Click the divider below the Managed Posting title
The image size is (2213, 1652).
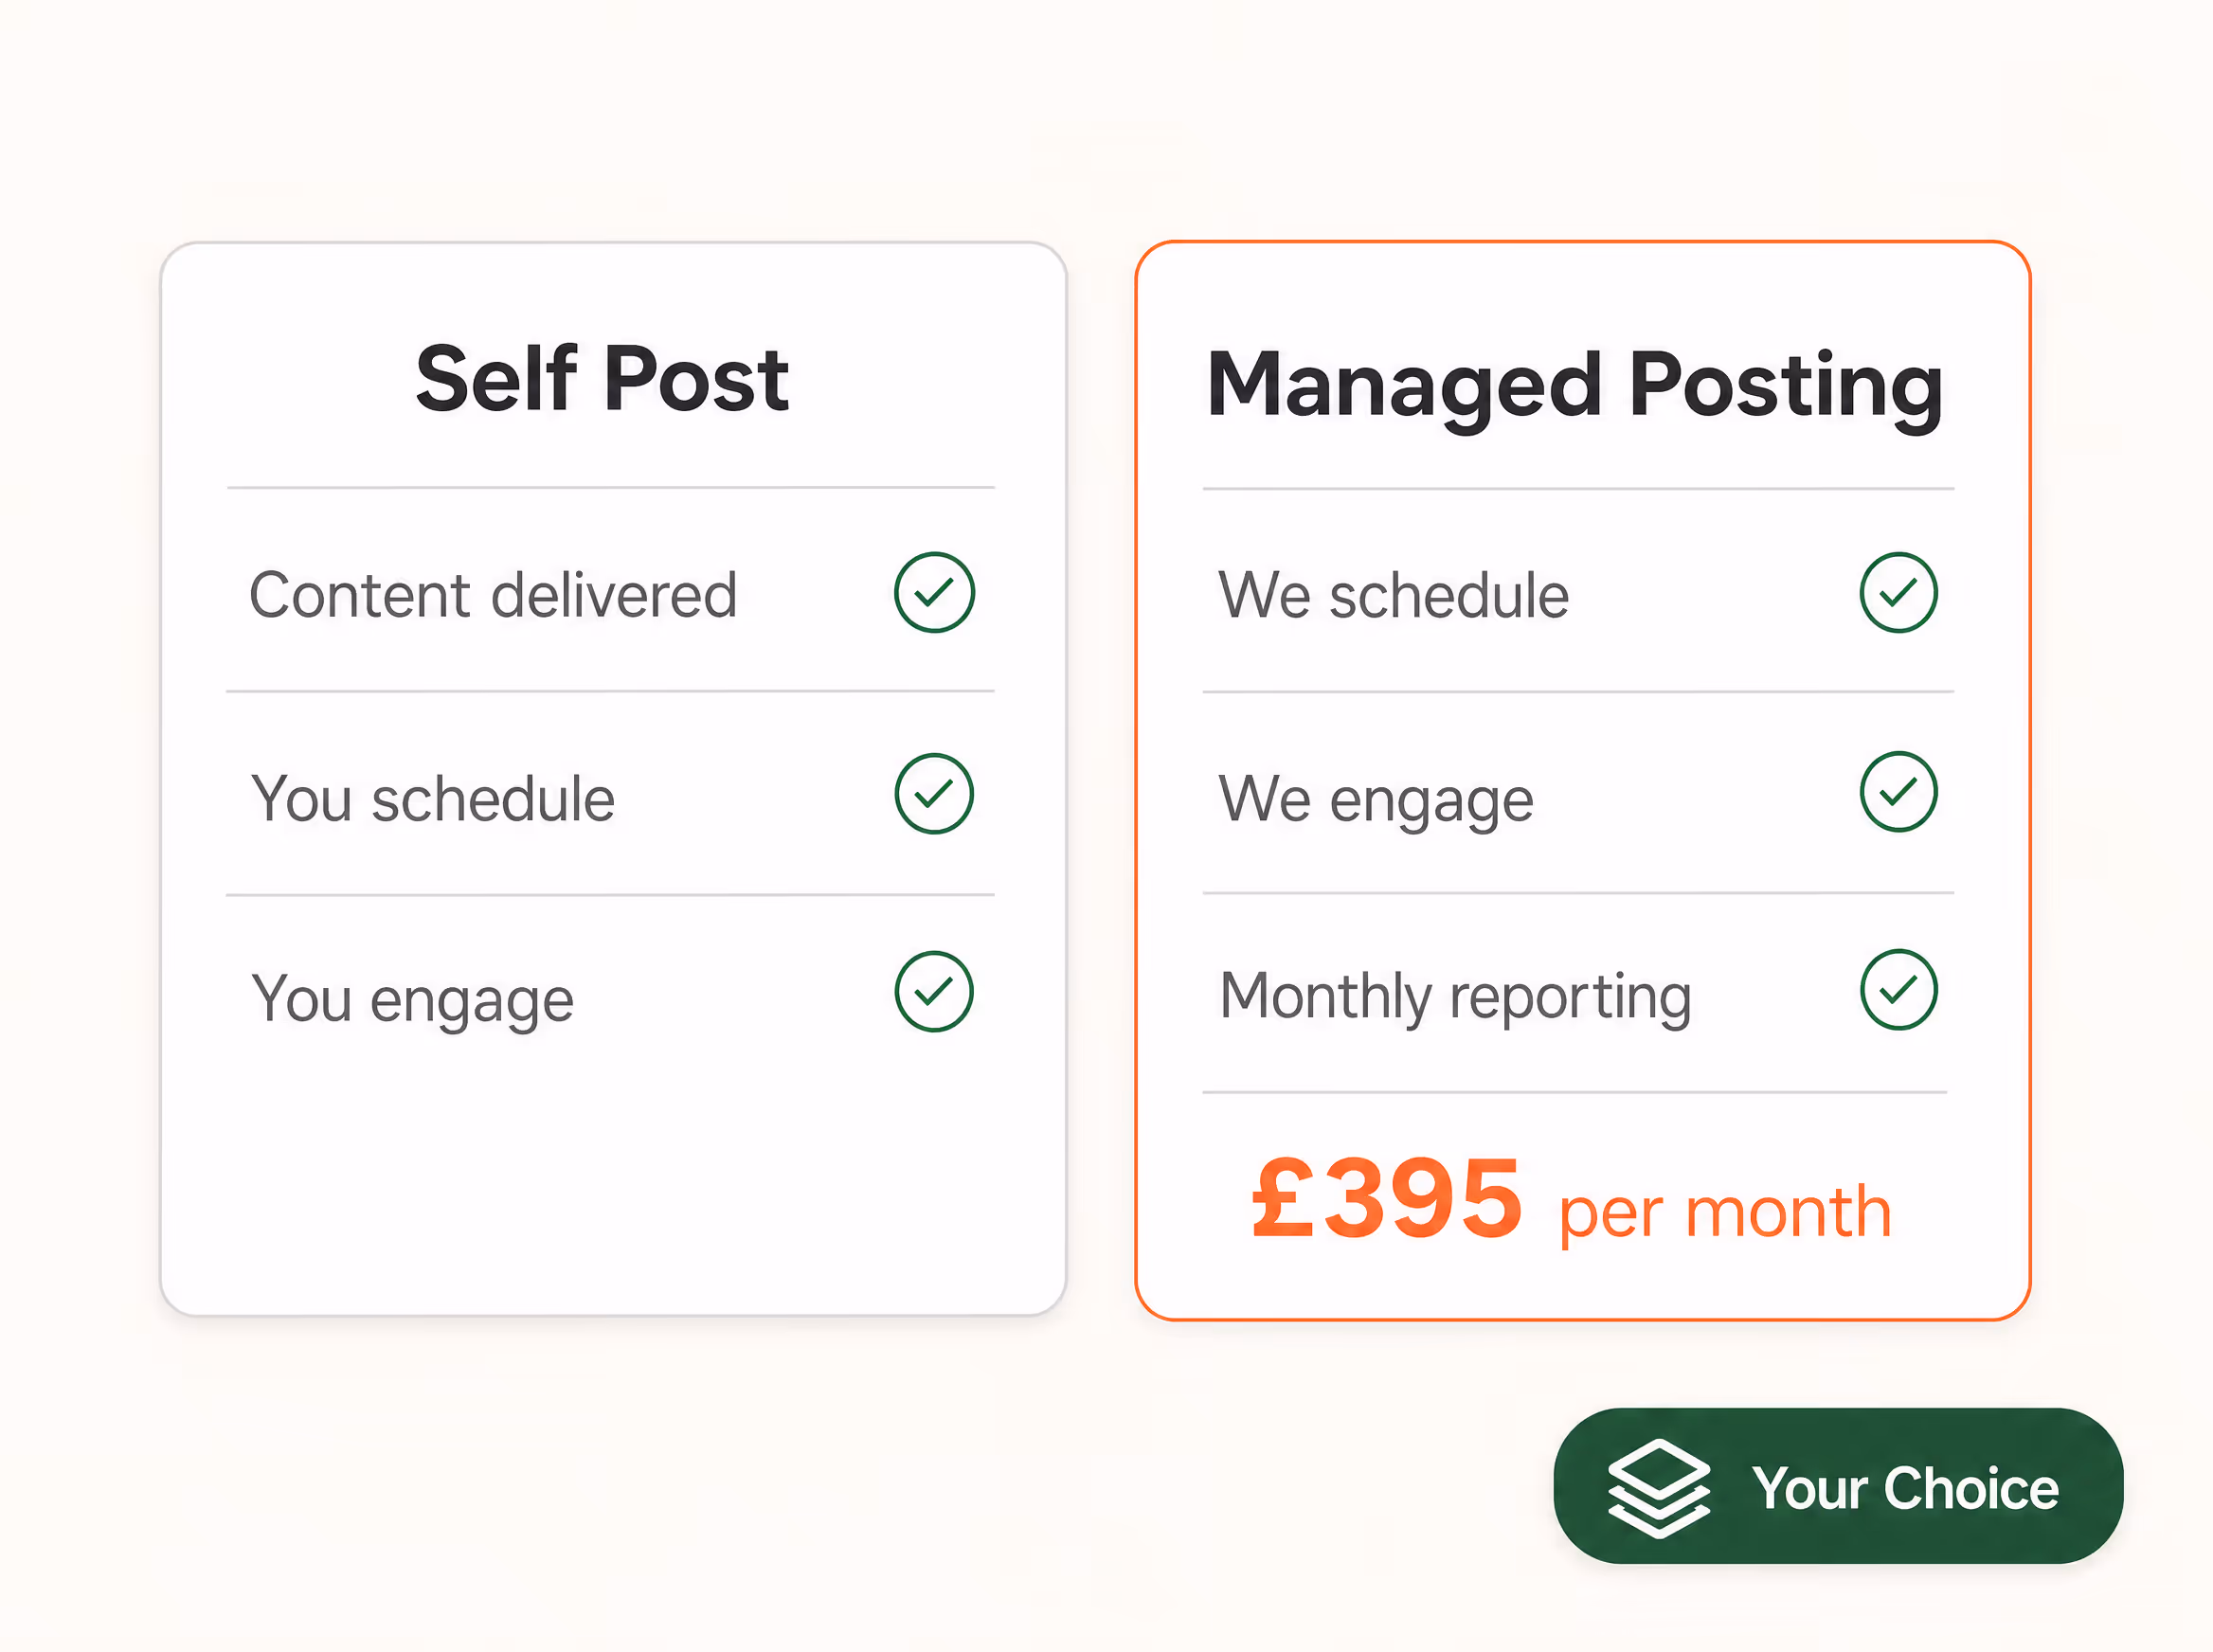[1578, 489]
